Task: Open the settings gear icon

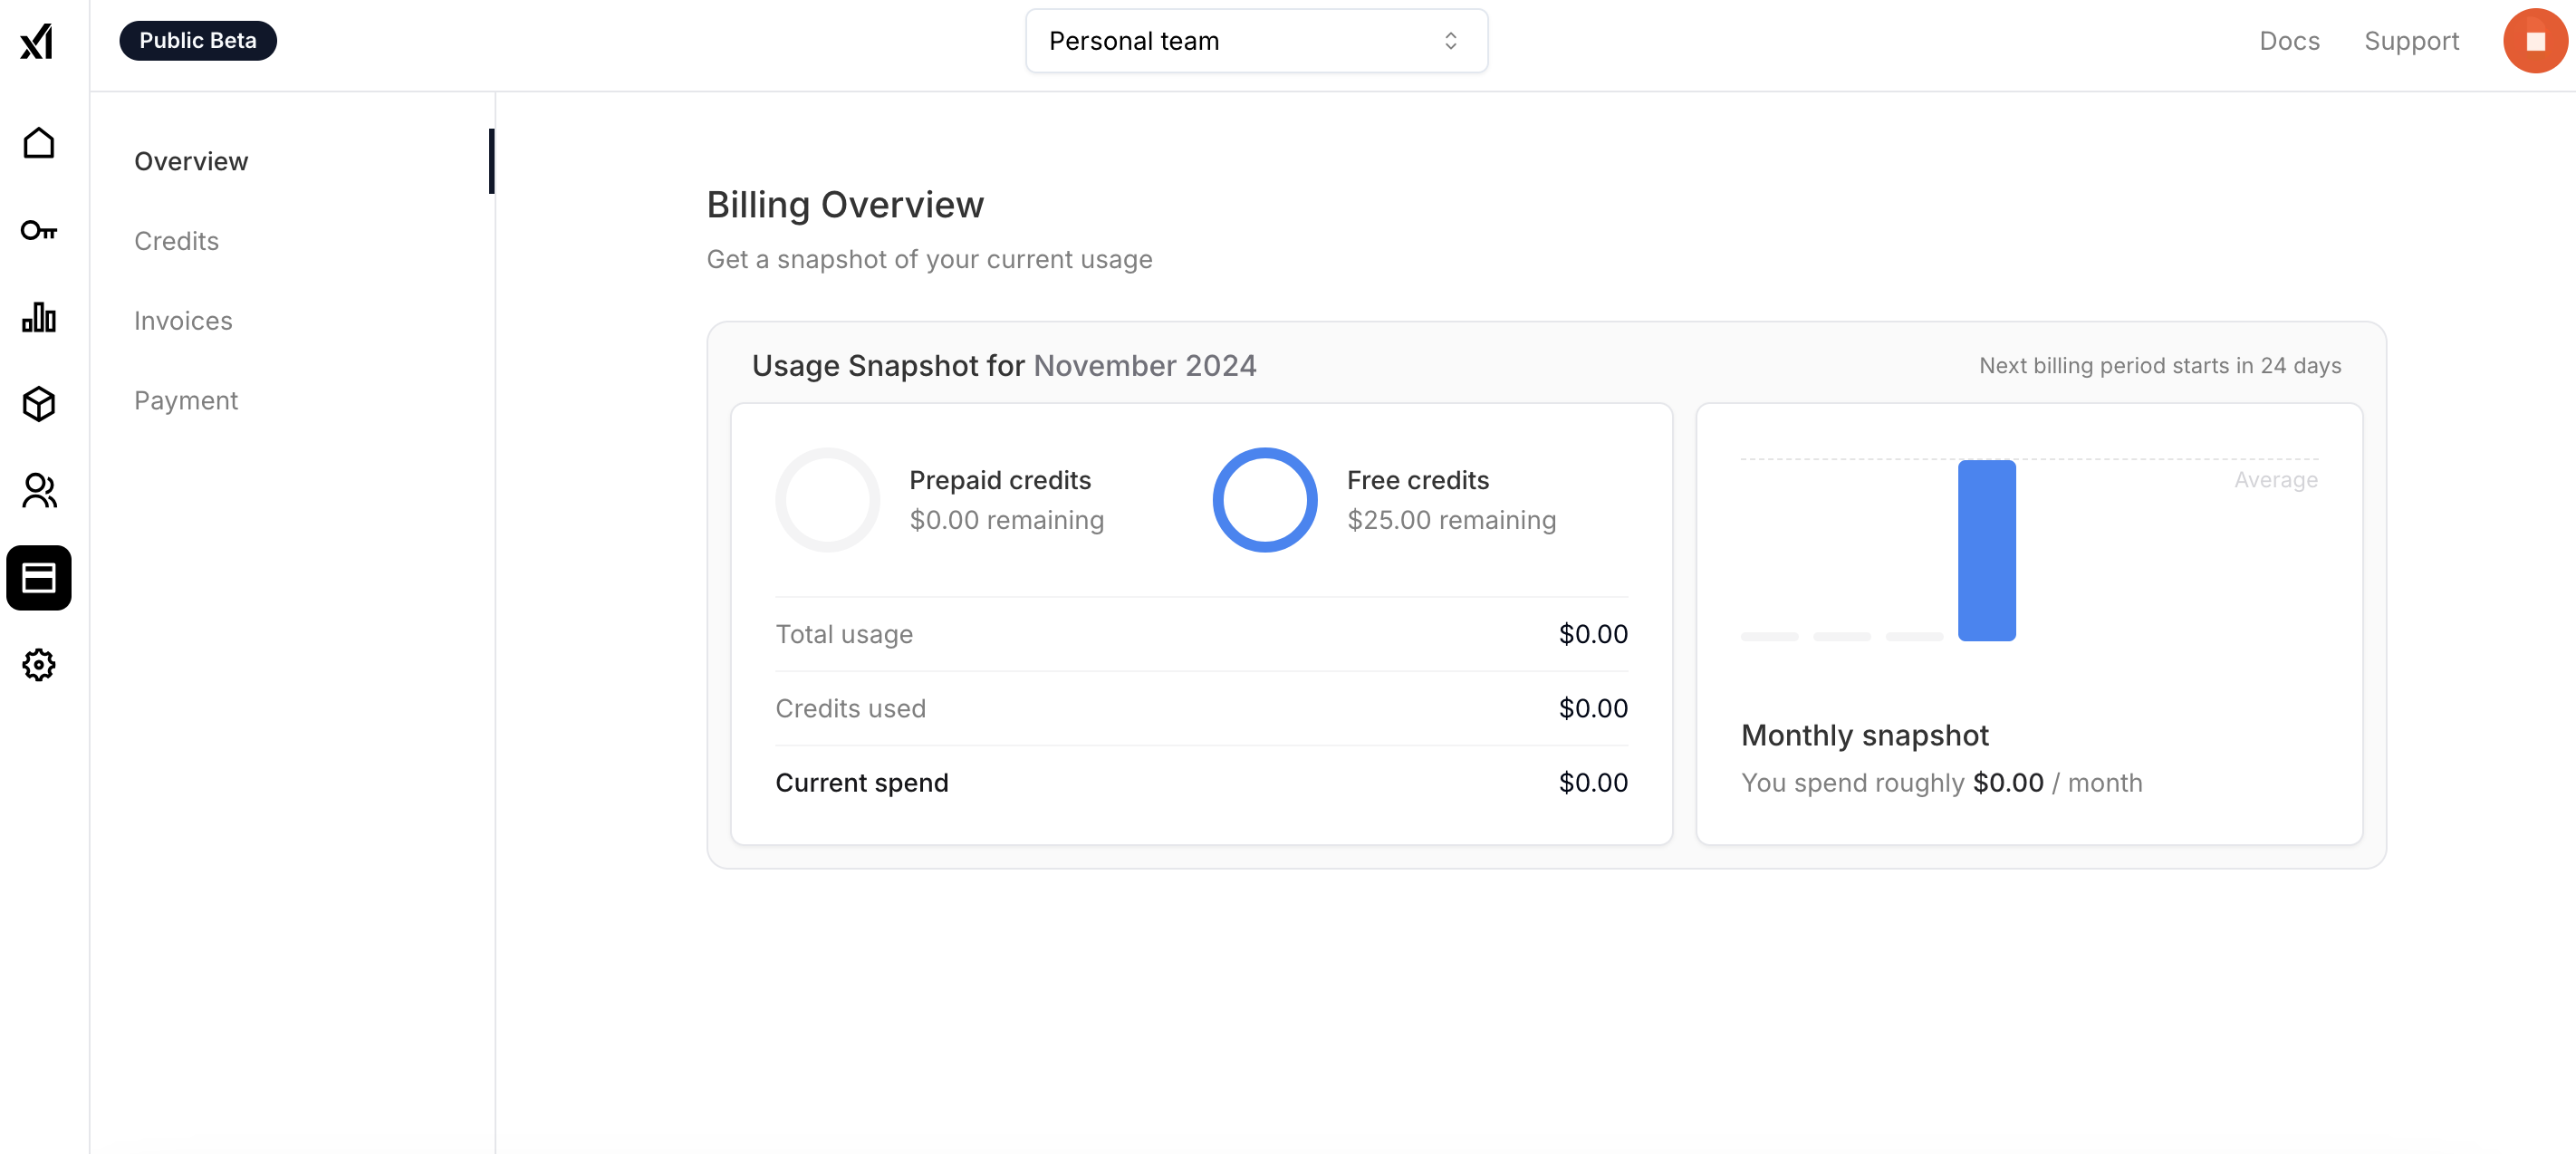Action: 39,665
